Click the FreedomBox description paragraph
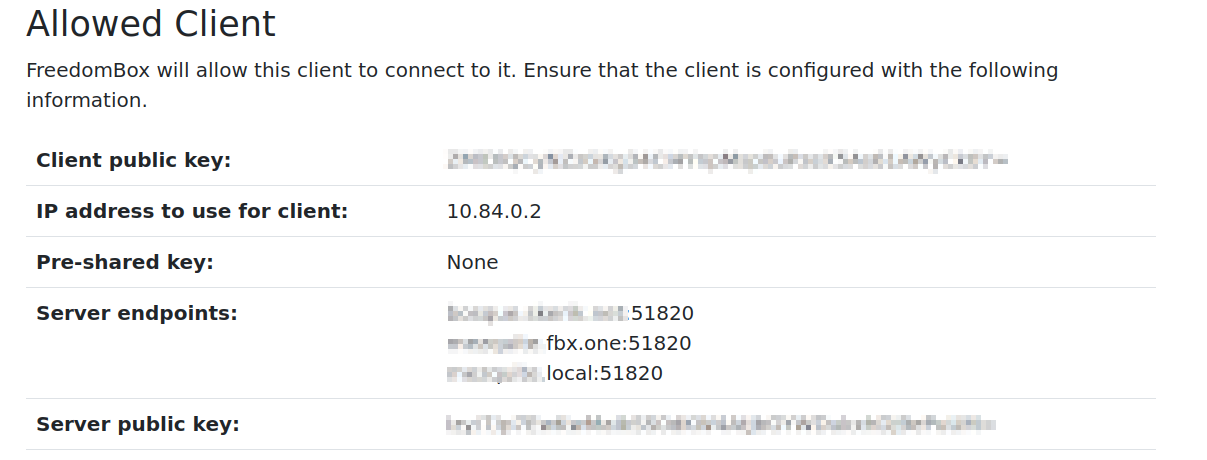This screenshot has width=1207, height=460. pyautogui.click(x=542, y=85)
